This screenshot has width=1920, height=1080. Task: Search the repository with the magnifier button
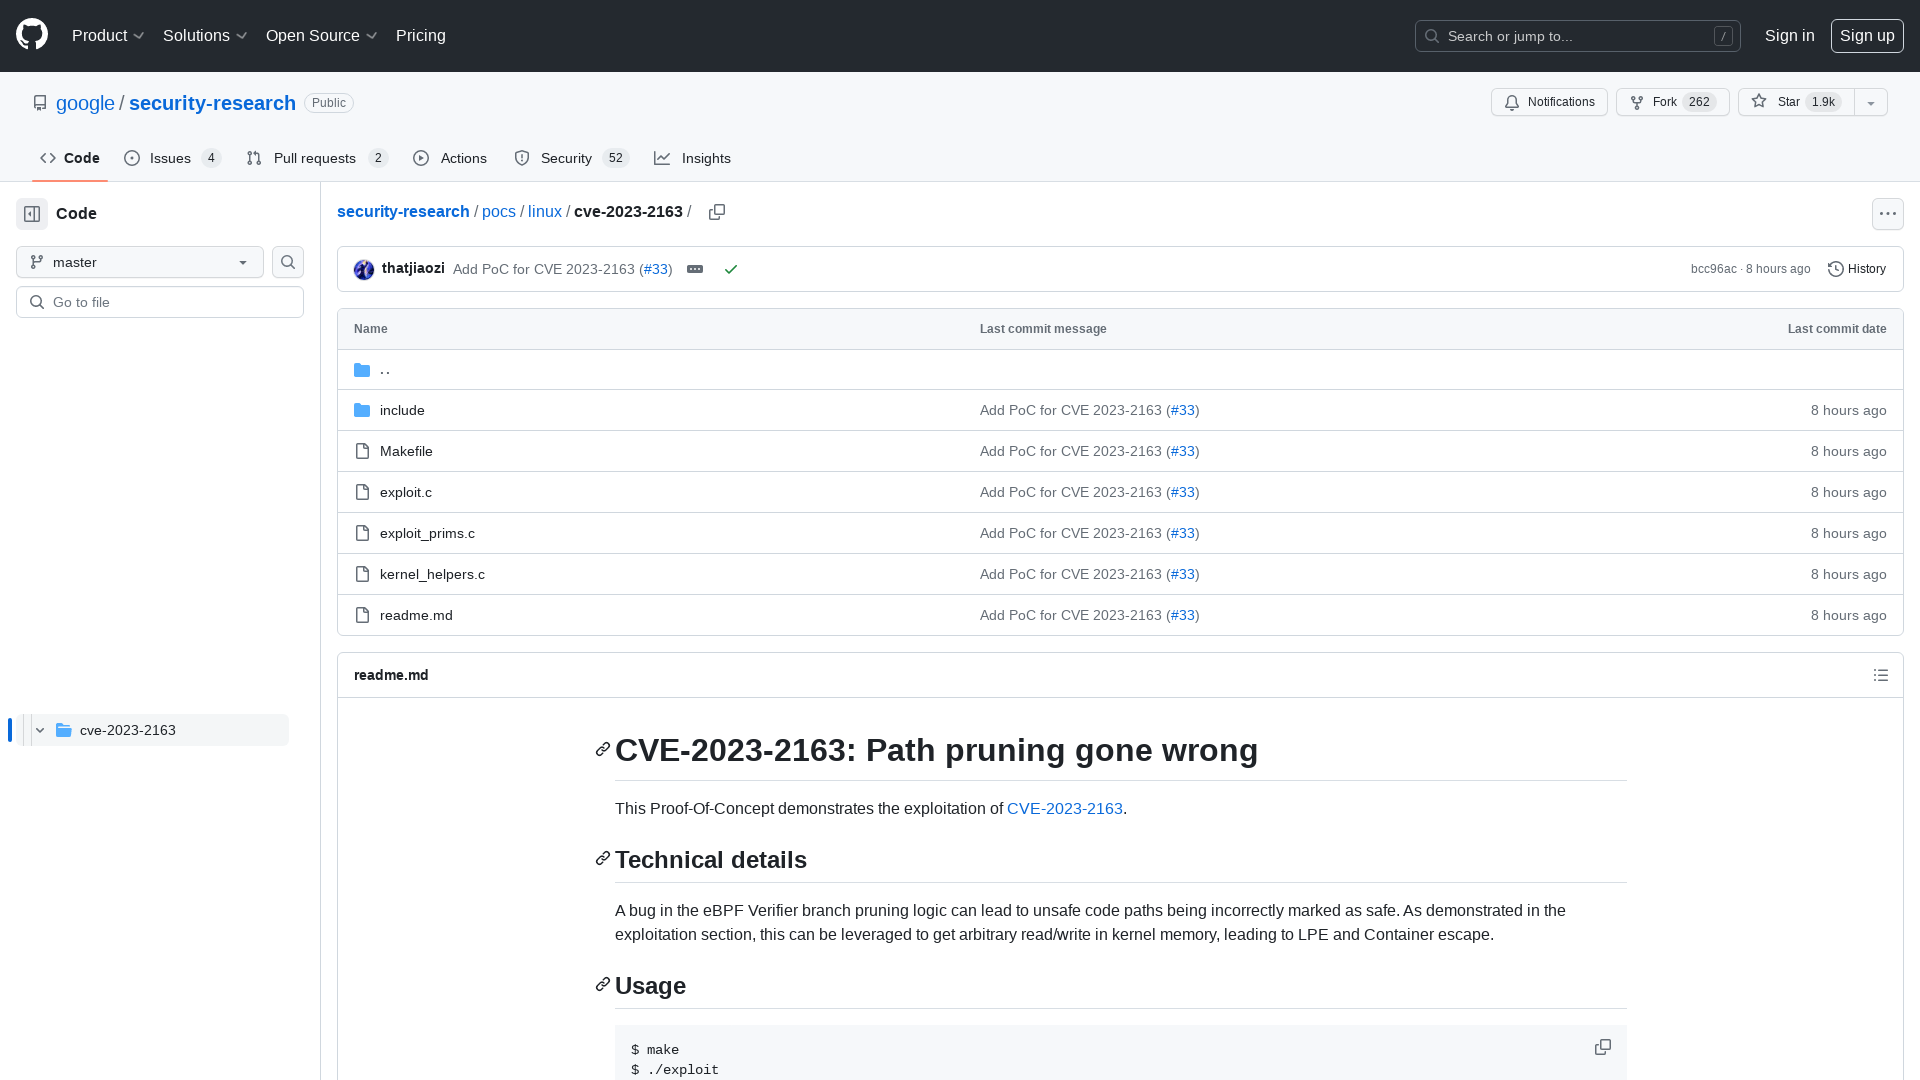point(288,262)
